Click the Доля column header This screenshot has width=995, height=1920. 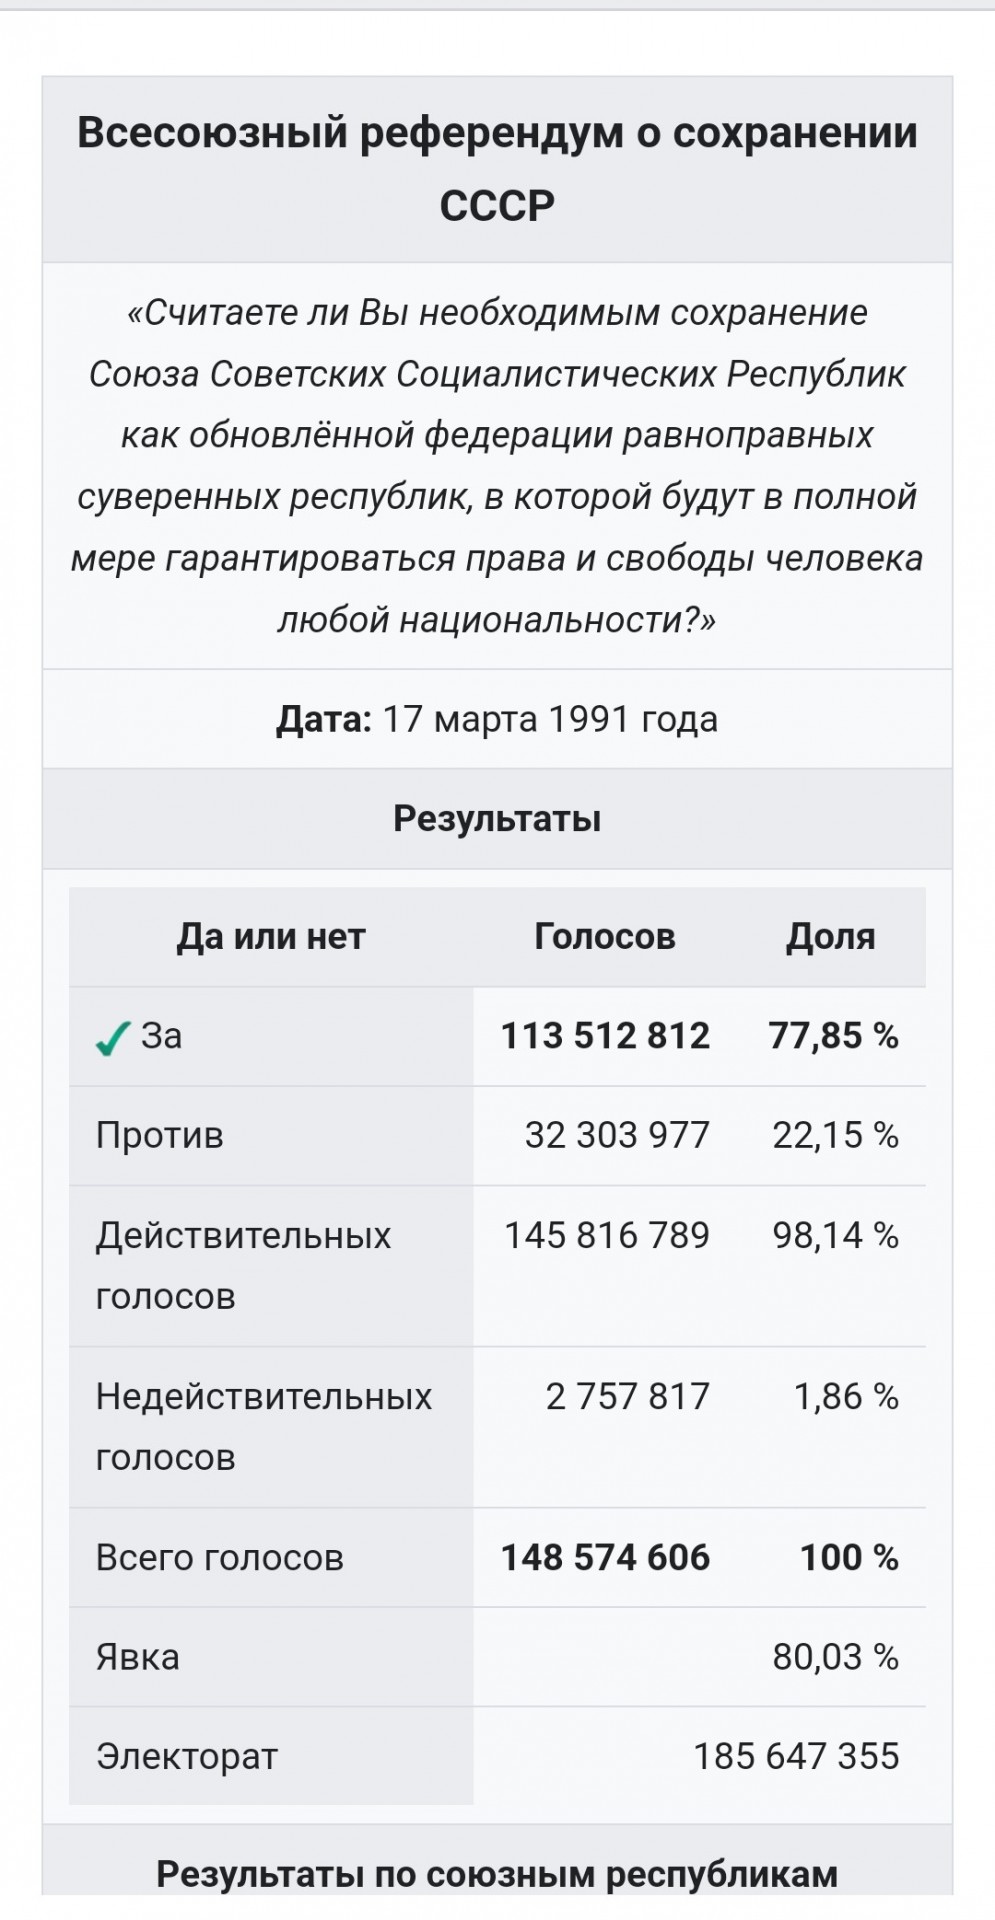[x=831, y=937]
